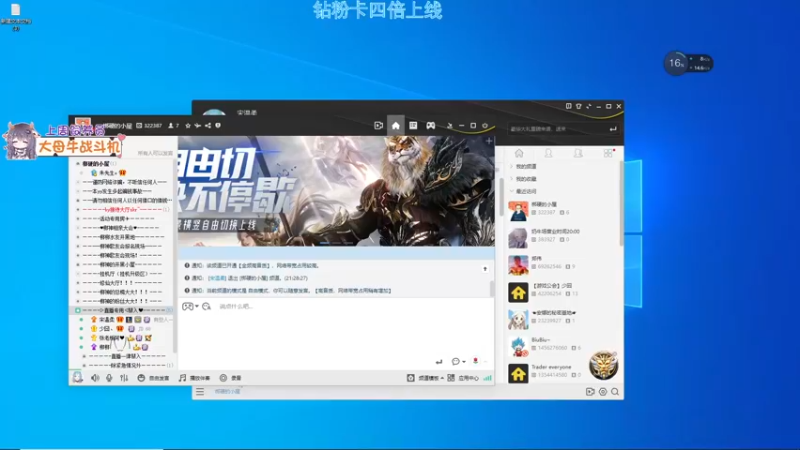Click the enter arrow beside the search field
This screenshot has height=450, width=800.
(613, 129)
